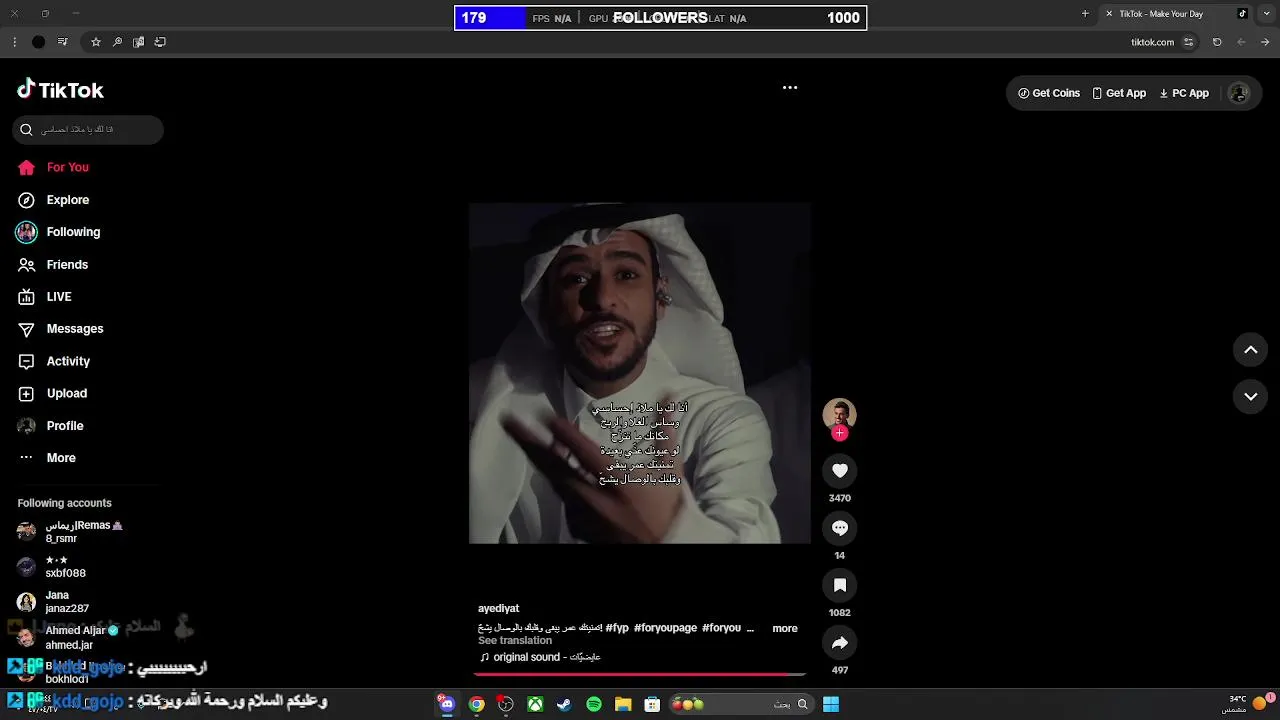Open the video's three-dot options menu
Image resolution: width=1280 pixels, height=720 pixels.
point(790,88)
